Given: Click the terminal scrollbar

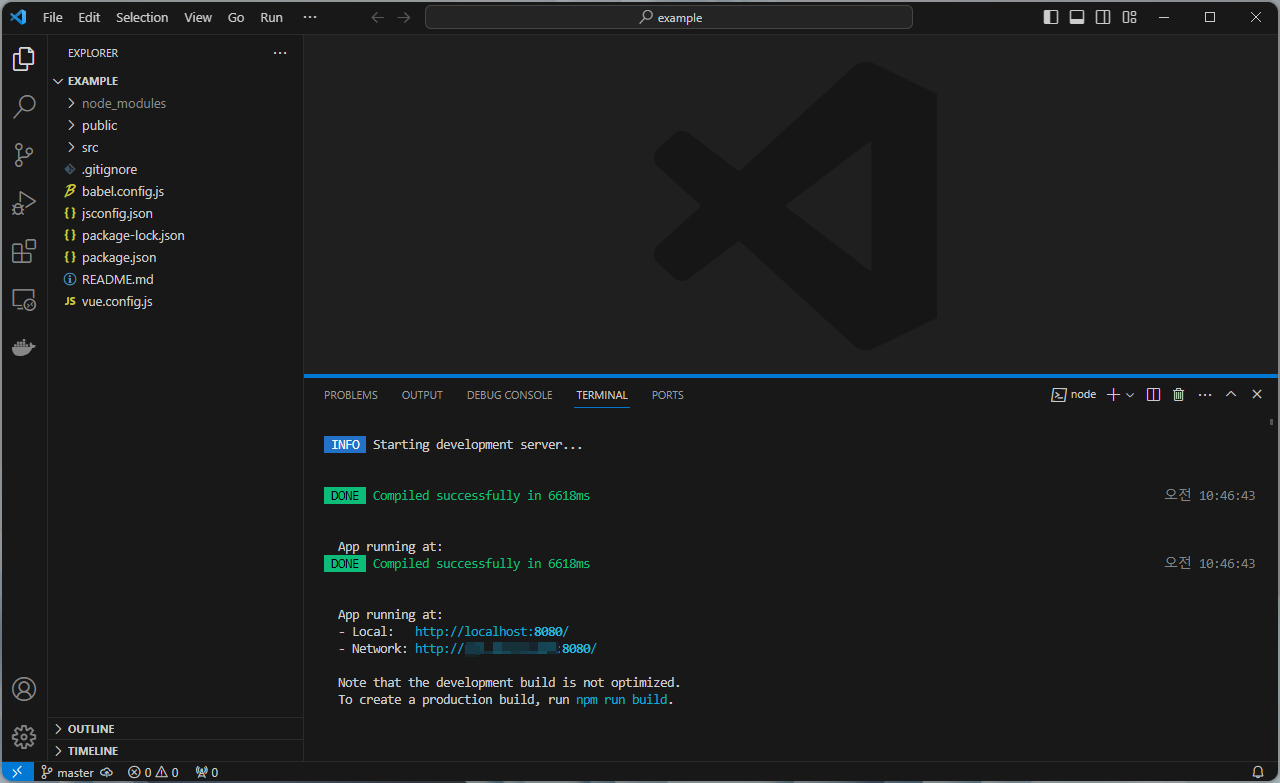Looking at the screenshot, I should tap(1272, 422).
